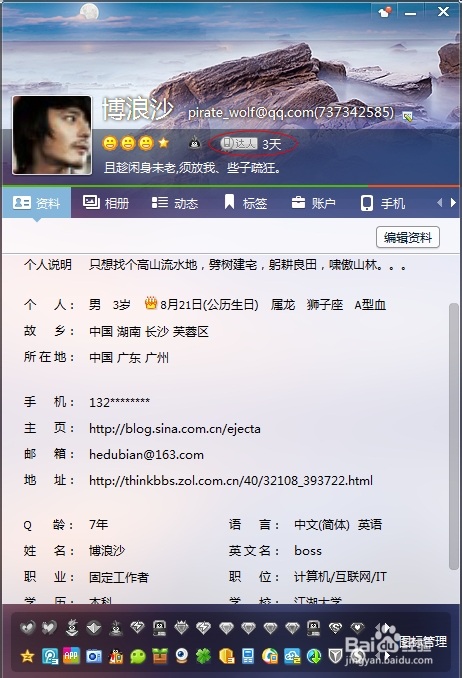
Task: Click the blood type A型血
Action: (x=370, y=305)
